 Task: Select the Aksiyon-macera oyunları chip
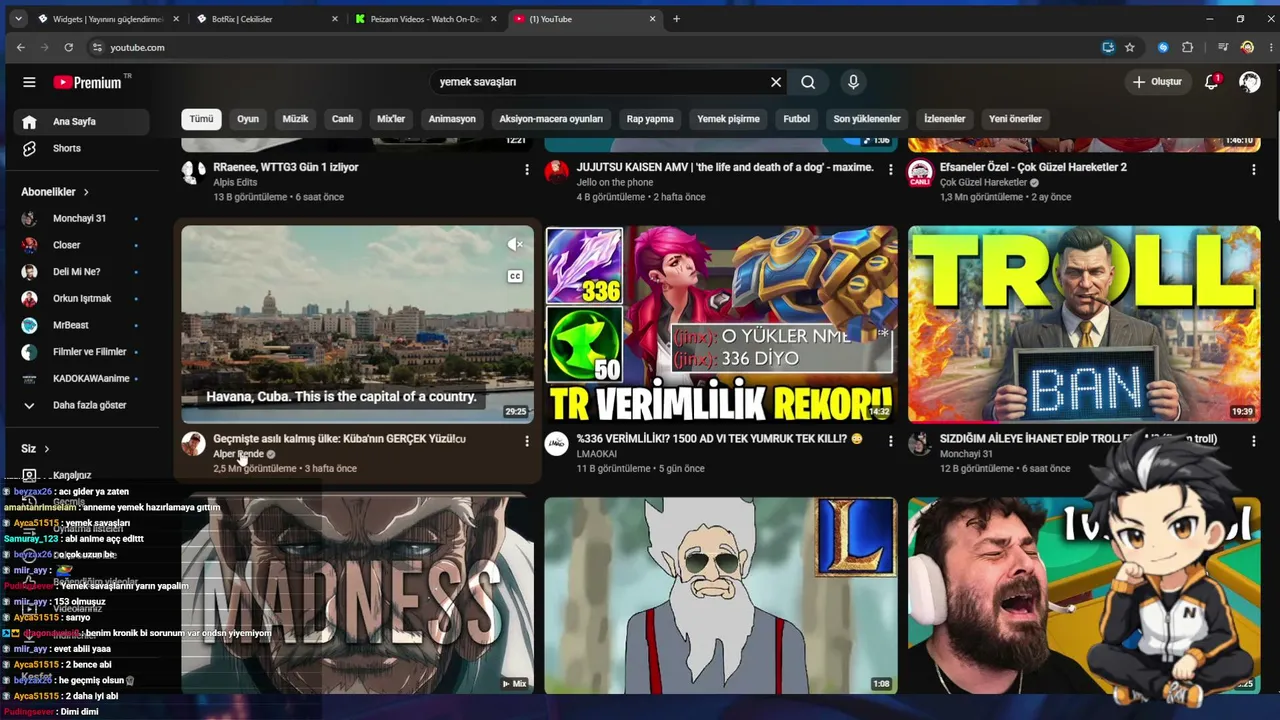[551, 119]
